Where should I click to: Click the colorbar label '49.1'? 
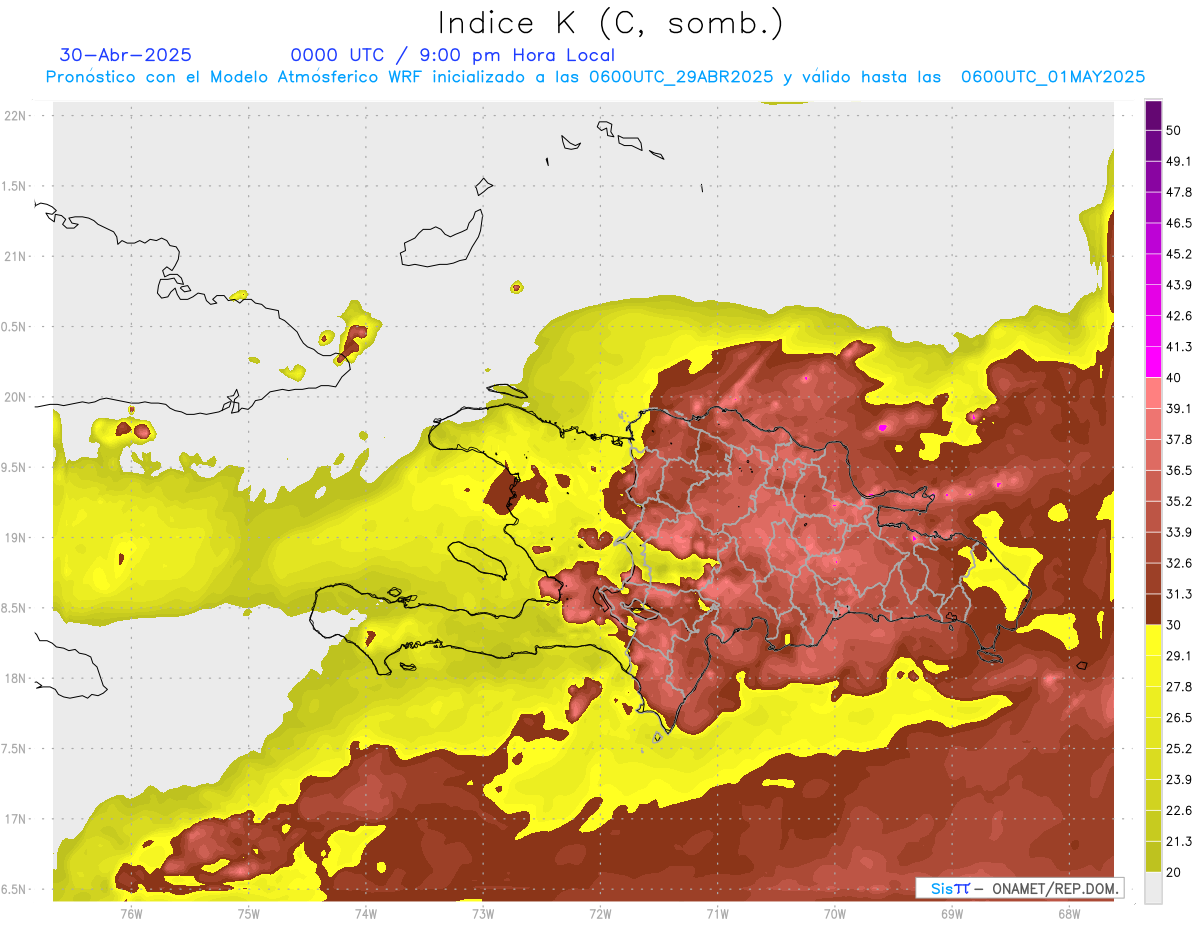1179,161
